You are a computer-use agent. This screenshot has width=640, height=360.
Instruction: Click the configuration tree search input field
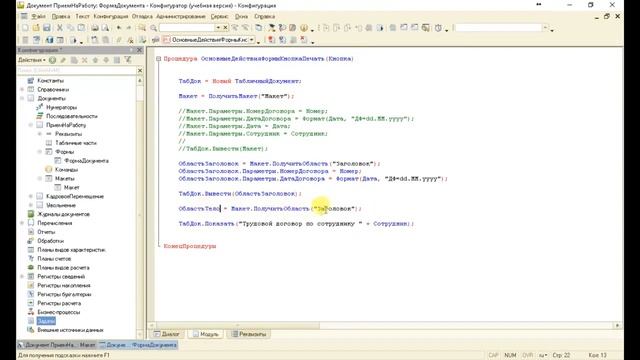(x=76, y=71)
